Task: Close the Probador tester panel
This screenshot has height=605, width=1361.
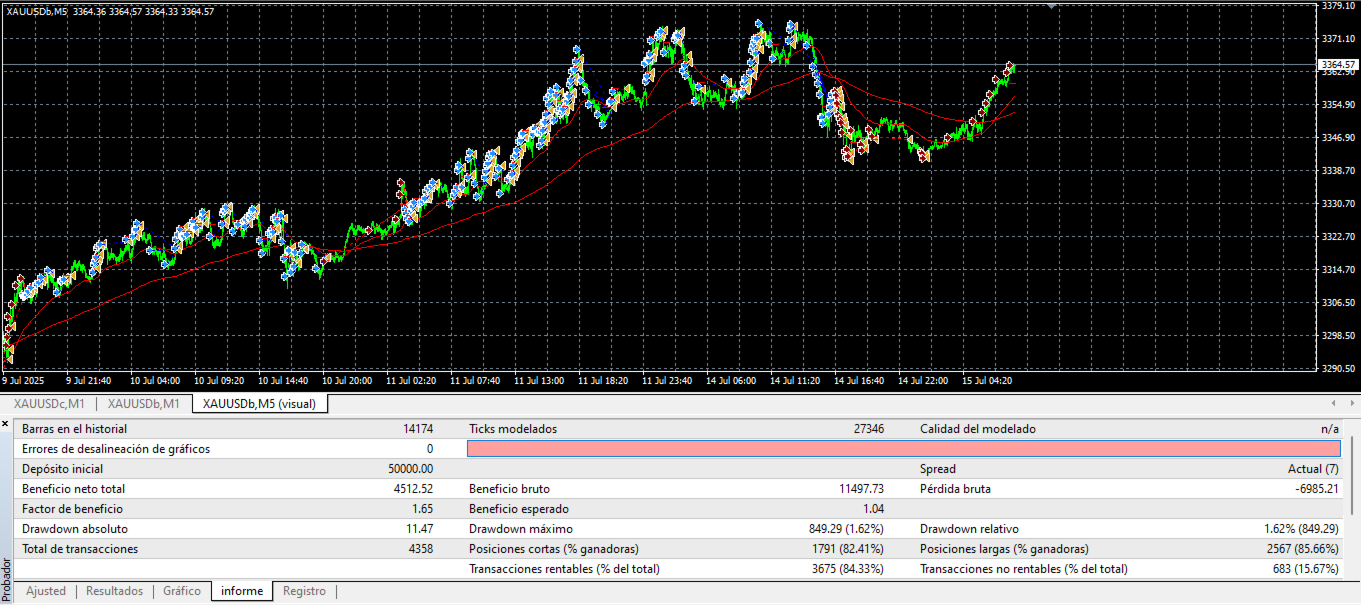Action: pyautogui.click(x=6, y=423)
